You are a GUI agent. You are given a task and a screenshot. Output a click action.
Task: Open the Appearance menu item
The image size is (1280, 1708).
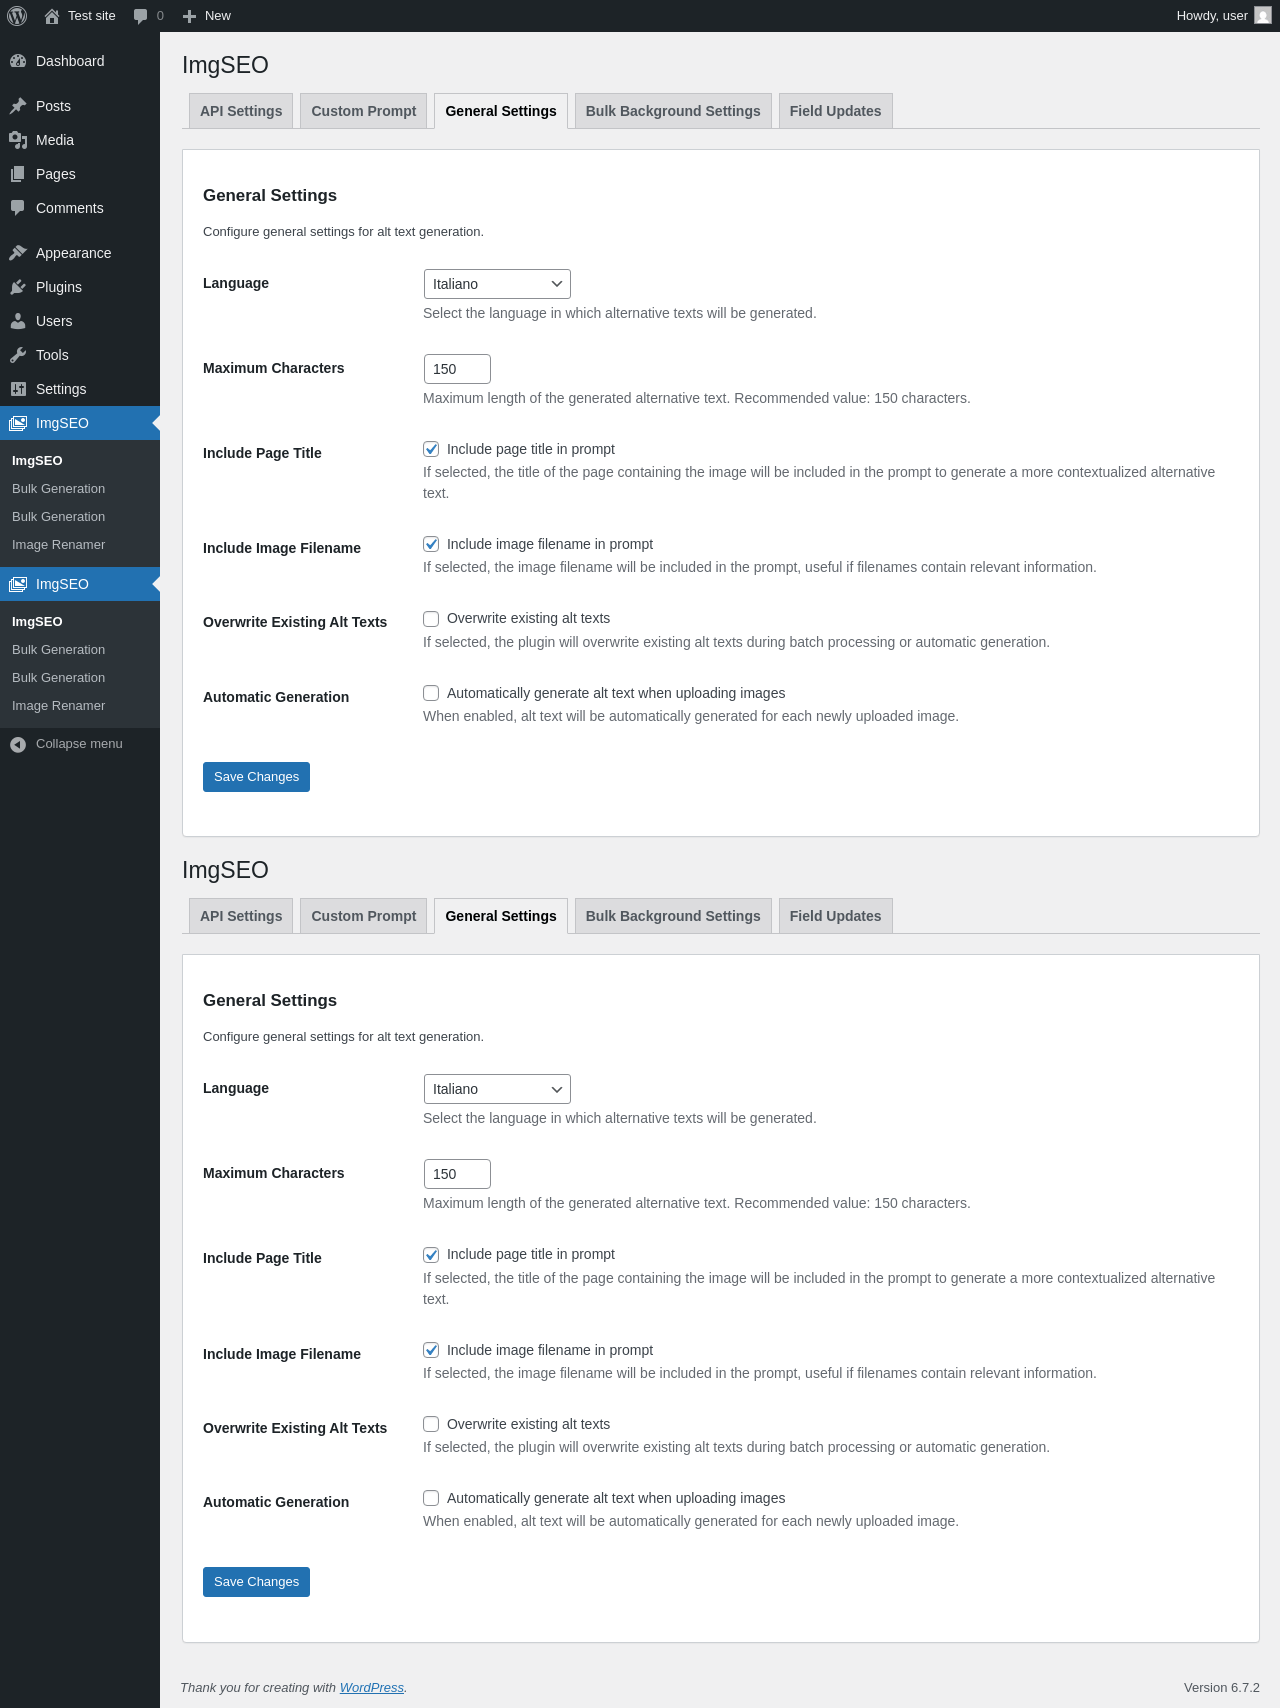point(80,253)
